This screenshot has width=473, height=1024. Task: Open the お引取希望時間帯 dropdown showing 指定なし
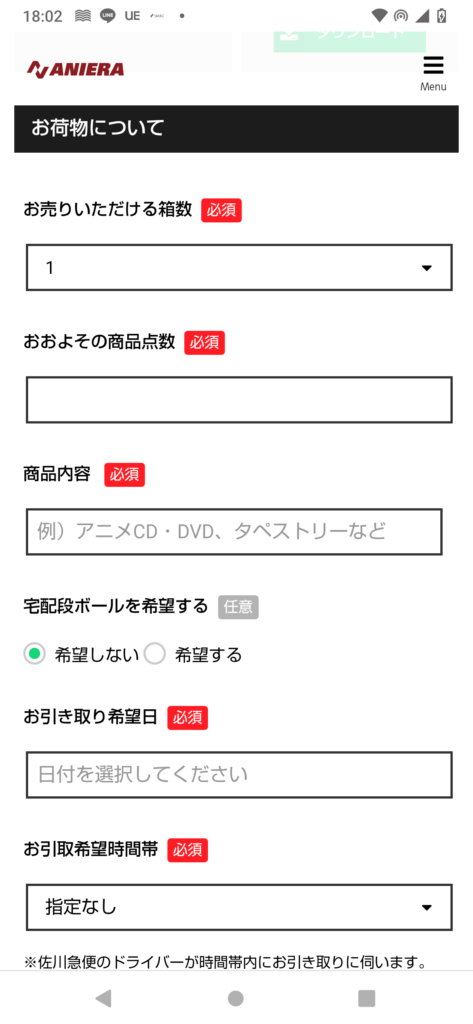pos(239,907)
